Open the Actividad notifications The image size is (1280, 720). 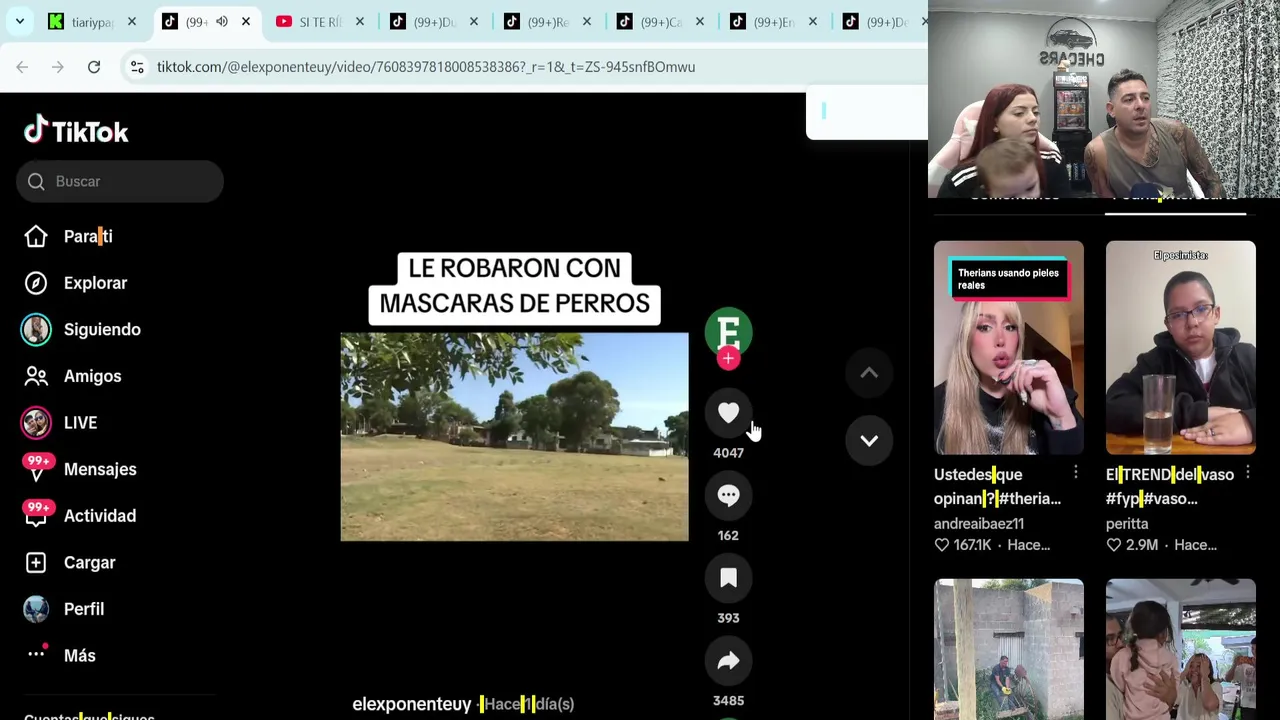[x=100, y=516]
